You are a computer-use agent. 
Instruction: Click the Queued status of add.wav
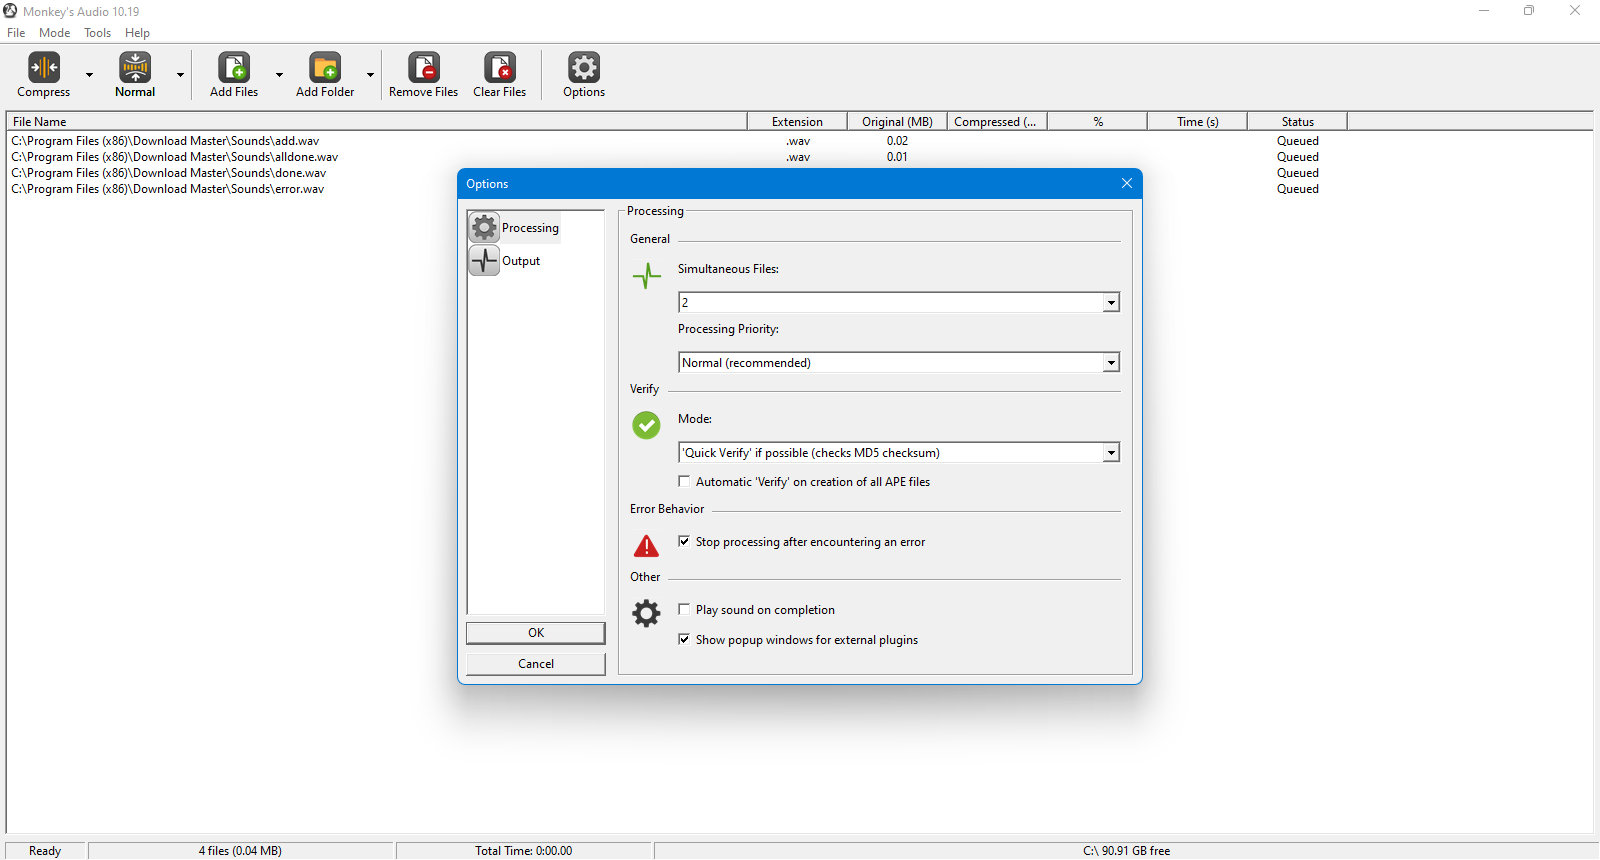1298,141
